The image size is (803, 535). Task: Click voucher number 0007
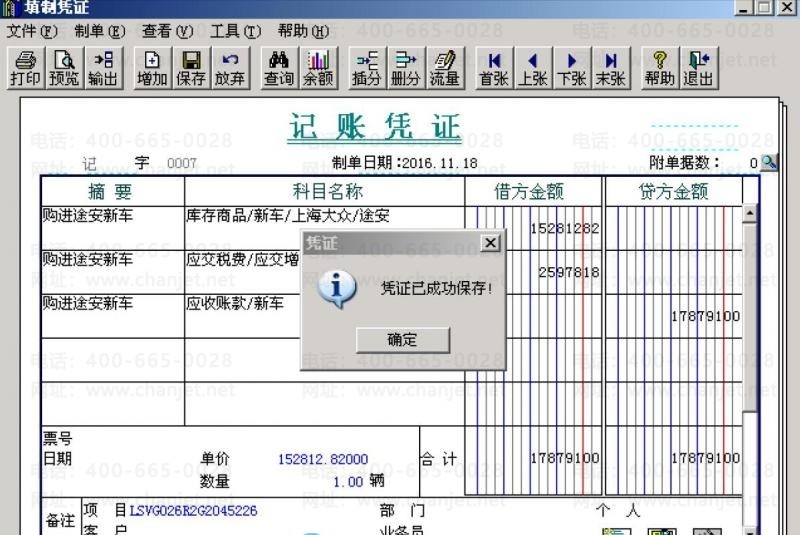pos(182,163)
